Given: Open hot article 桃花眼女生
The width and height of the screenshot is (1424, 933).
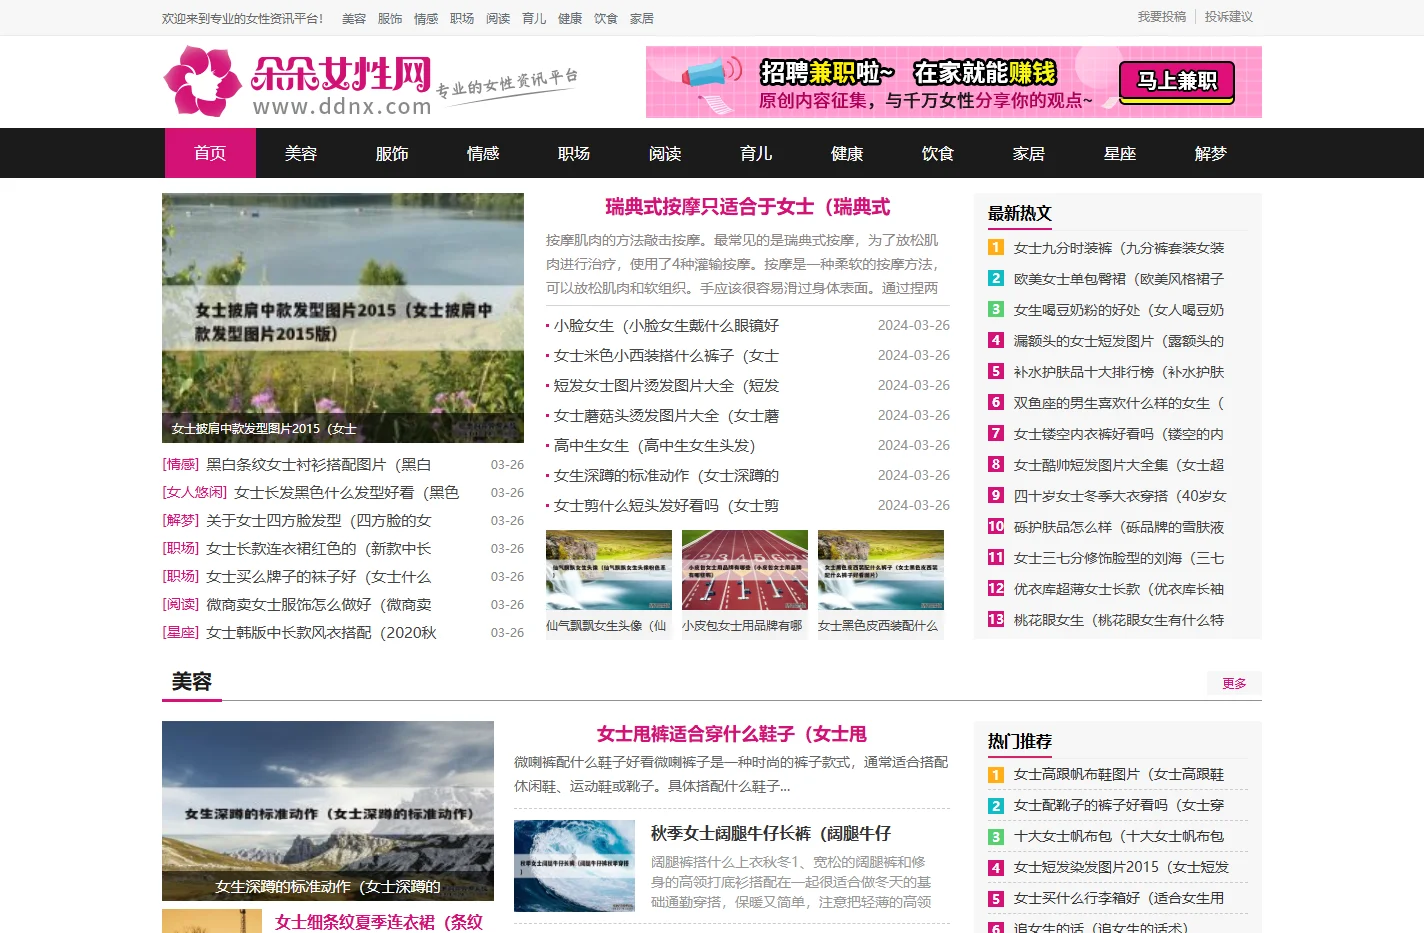Looking at the screenshot, I should click(1119, 619).
